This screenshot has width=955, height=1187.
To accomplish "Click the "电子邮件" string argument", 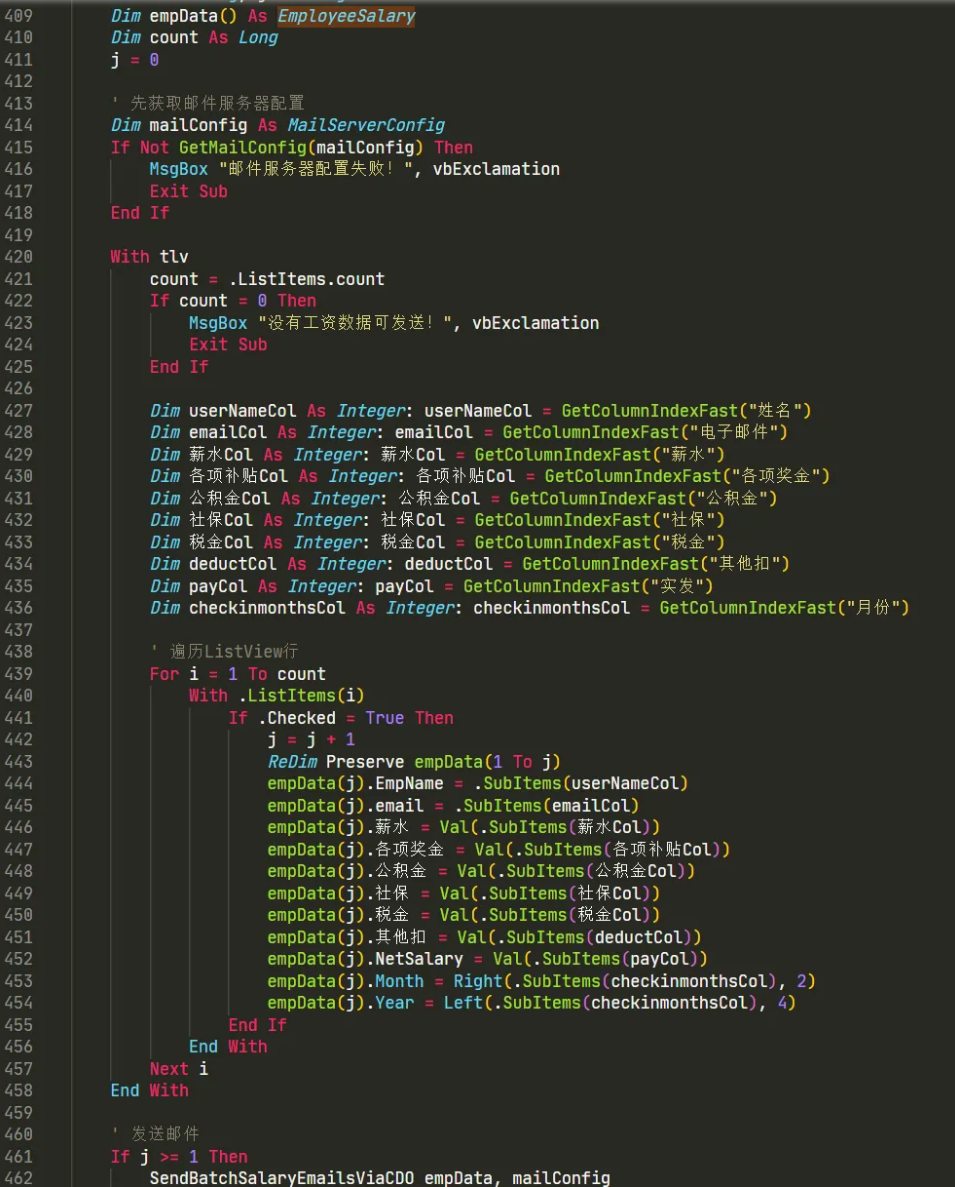I will (733, 432).
